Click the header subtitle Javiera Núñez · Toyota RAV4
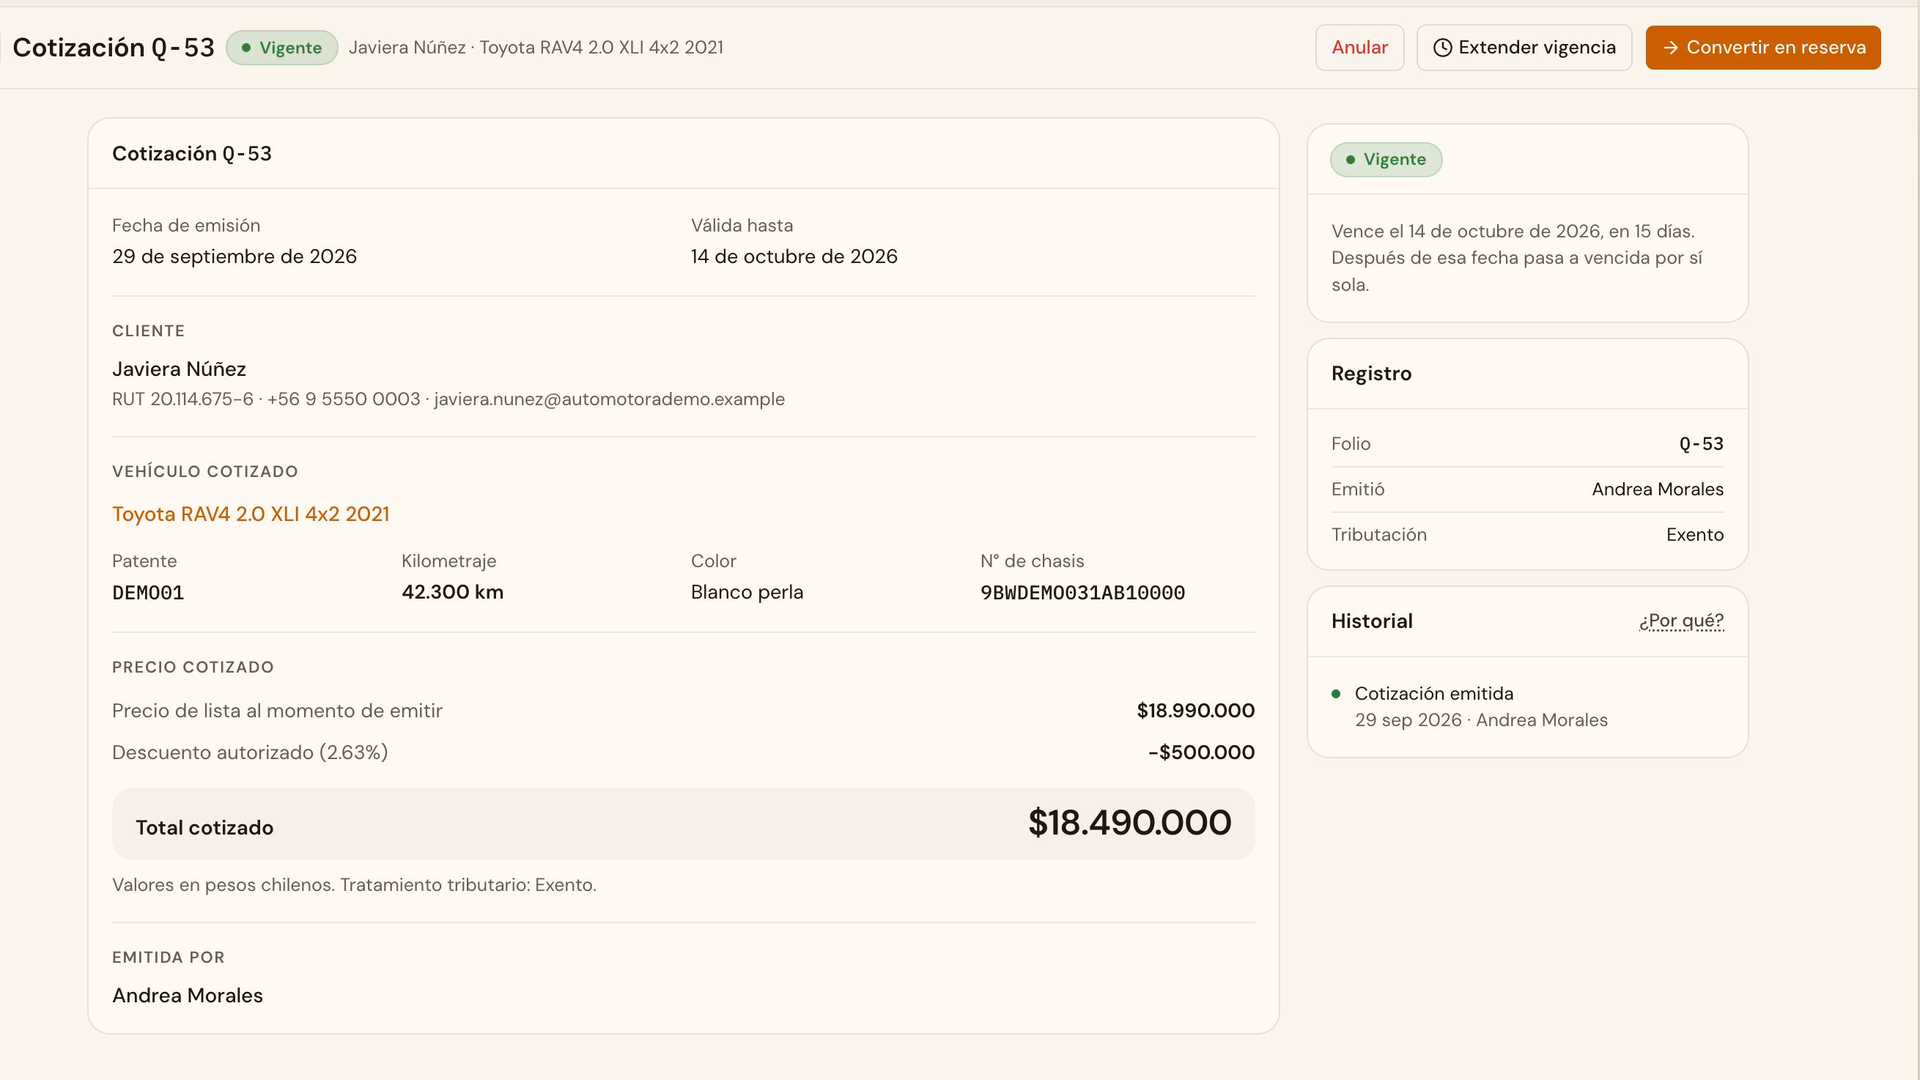Screen dimensions: 1920x1080 tap(536, 48)
